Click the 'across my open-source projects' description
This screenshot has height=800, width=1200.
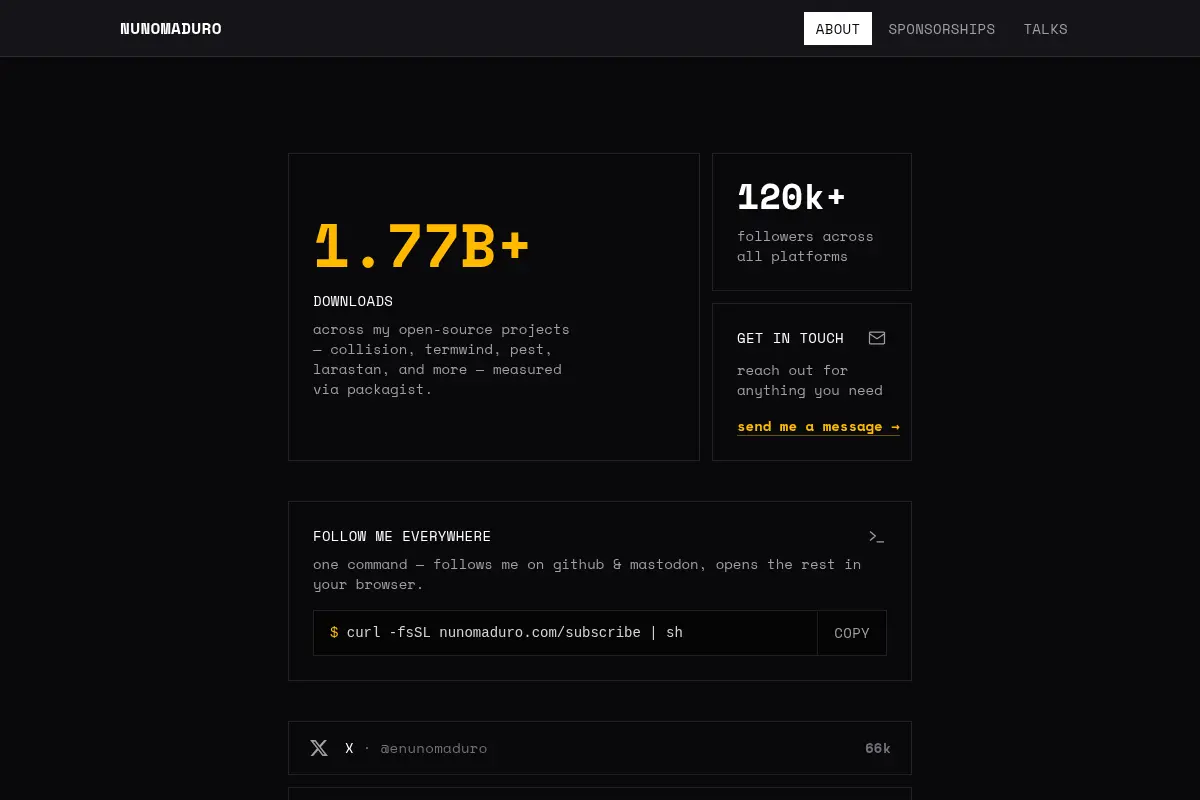point(441,359)
